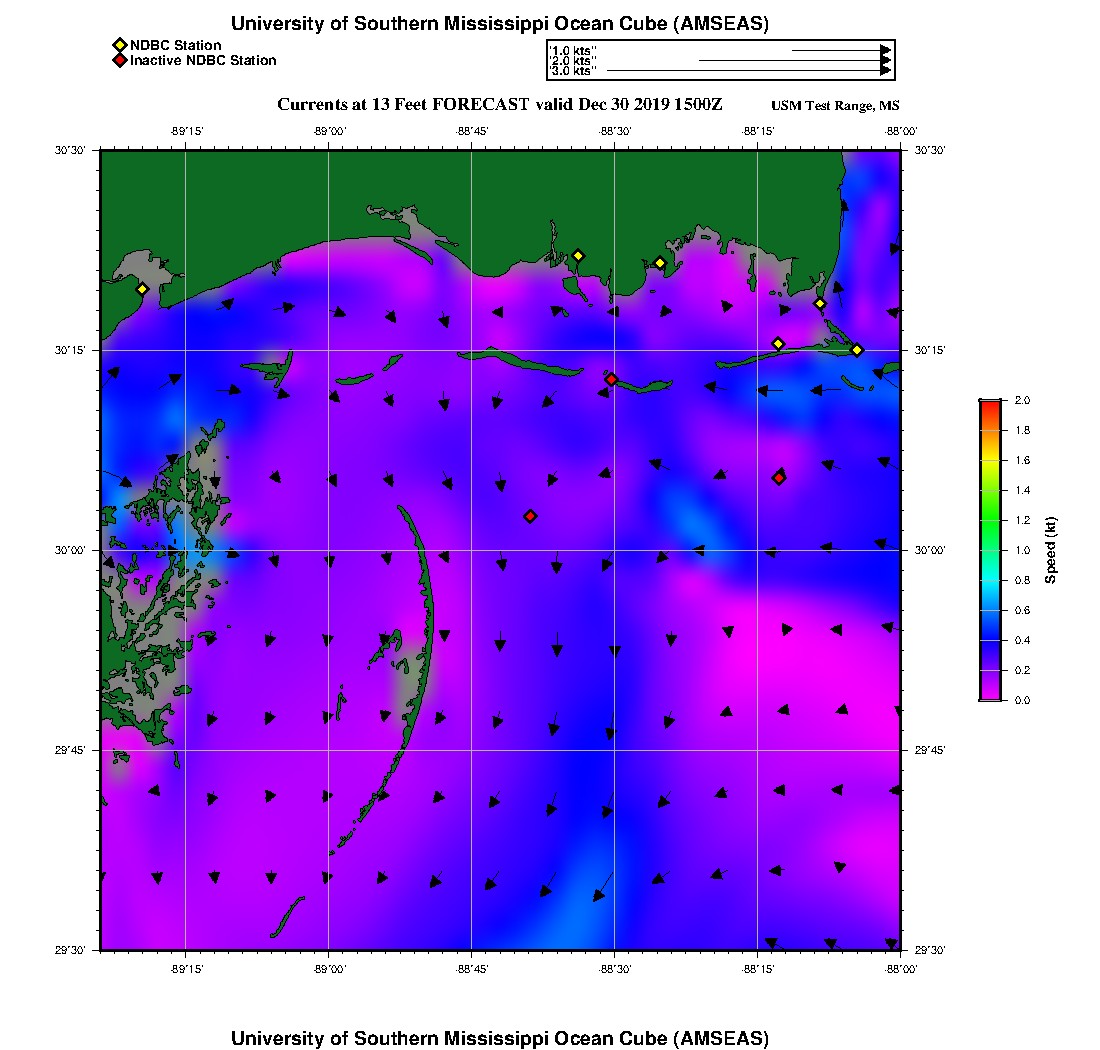Click the 'USM Test Range, MS' text
Image resolution: width=1100 pixels, height=1050 pixels.
click(835, 106)
